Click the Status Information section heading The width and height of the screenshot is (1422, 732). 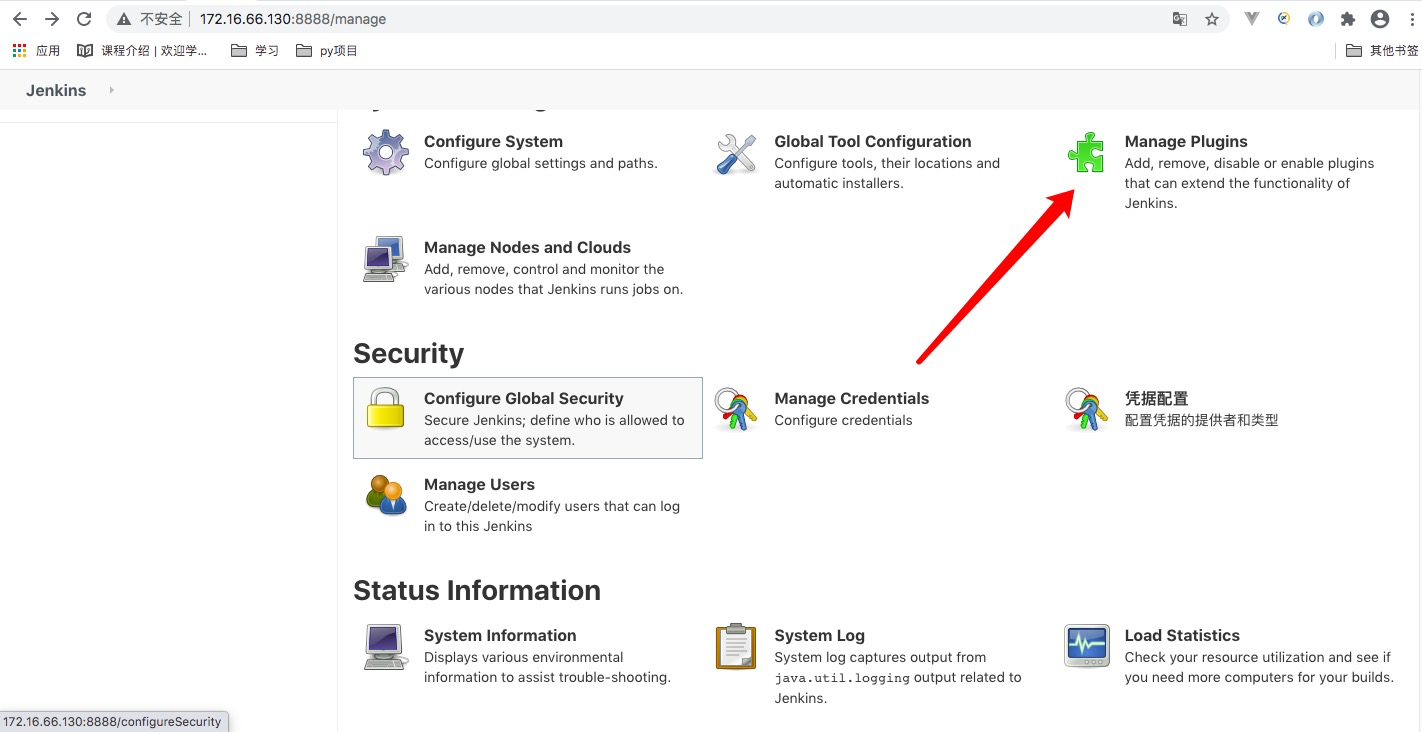477,590
